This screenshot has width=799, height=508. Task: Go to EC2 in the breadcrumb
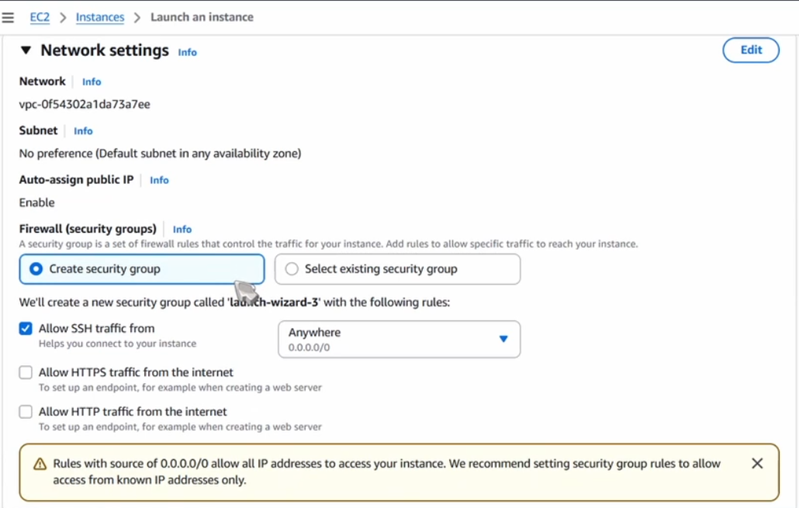pyautogui.click(x=40, y=17)
